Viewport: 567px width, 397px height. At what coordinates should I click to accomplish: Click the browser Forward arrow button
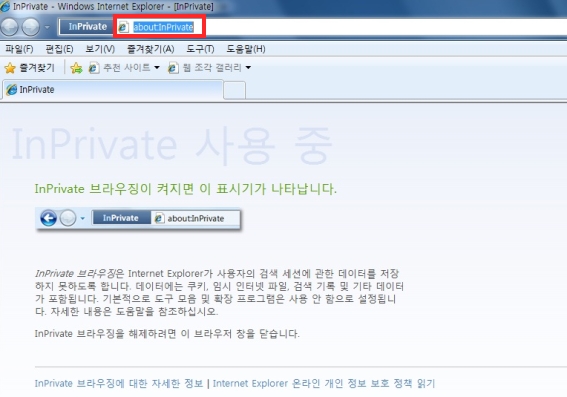(x=31, y=27)
